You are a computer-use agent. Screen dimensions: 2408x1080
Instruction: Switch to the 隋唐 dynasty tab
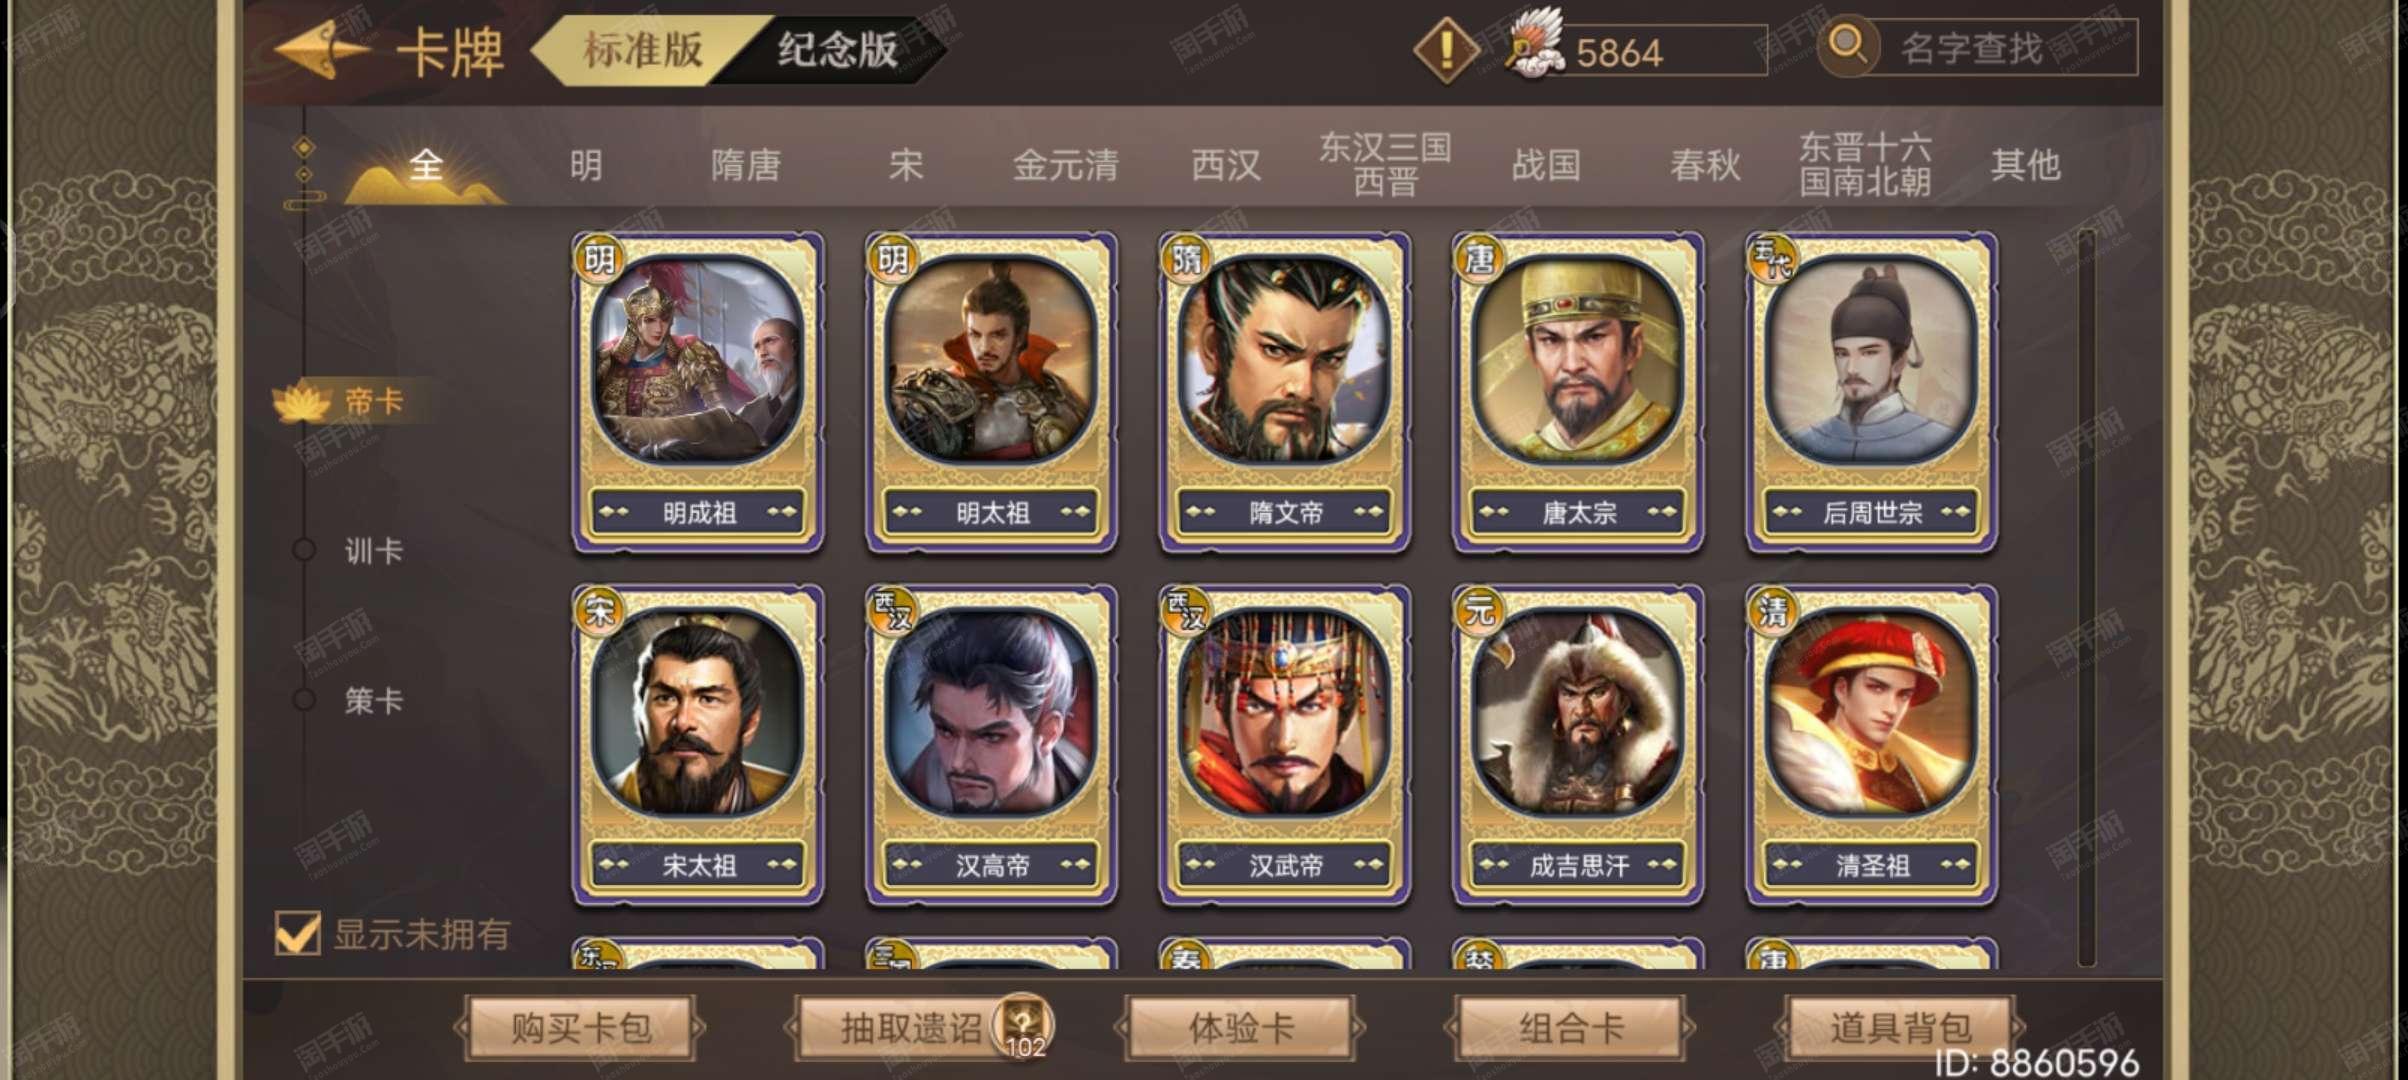(745, 165)
